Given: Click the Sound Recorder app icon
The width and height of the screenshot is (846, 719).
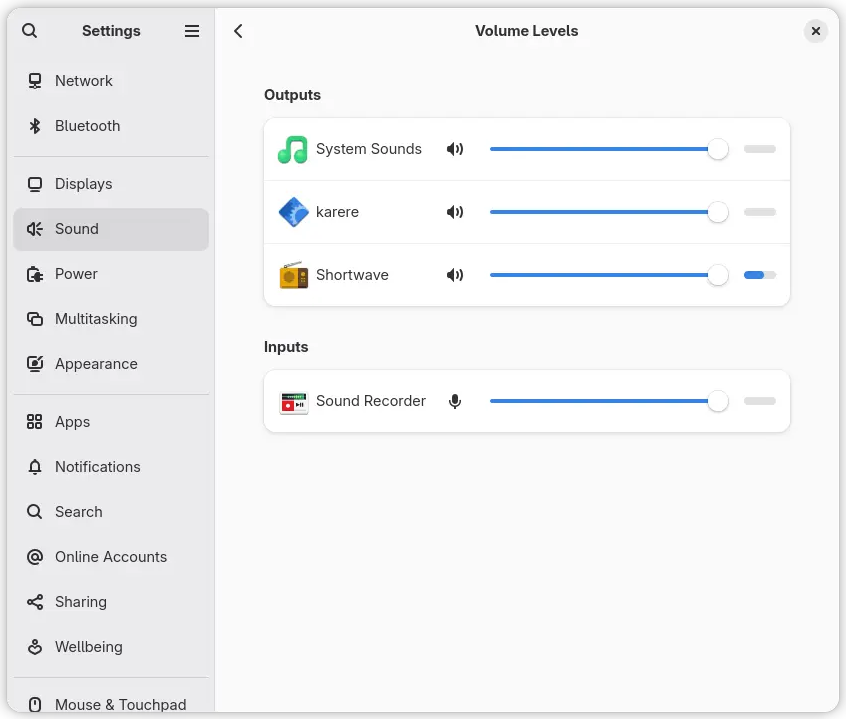Looking at the screenshot, I should click(293, 401).
